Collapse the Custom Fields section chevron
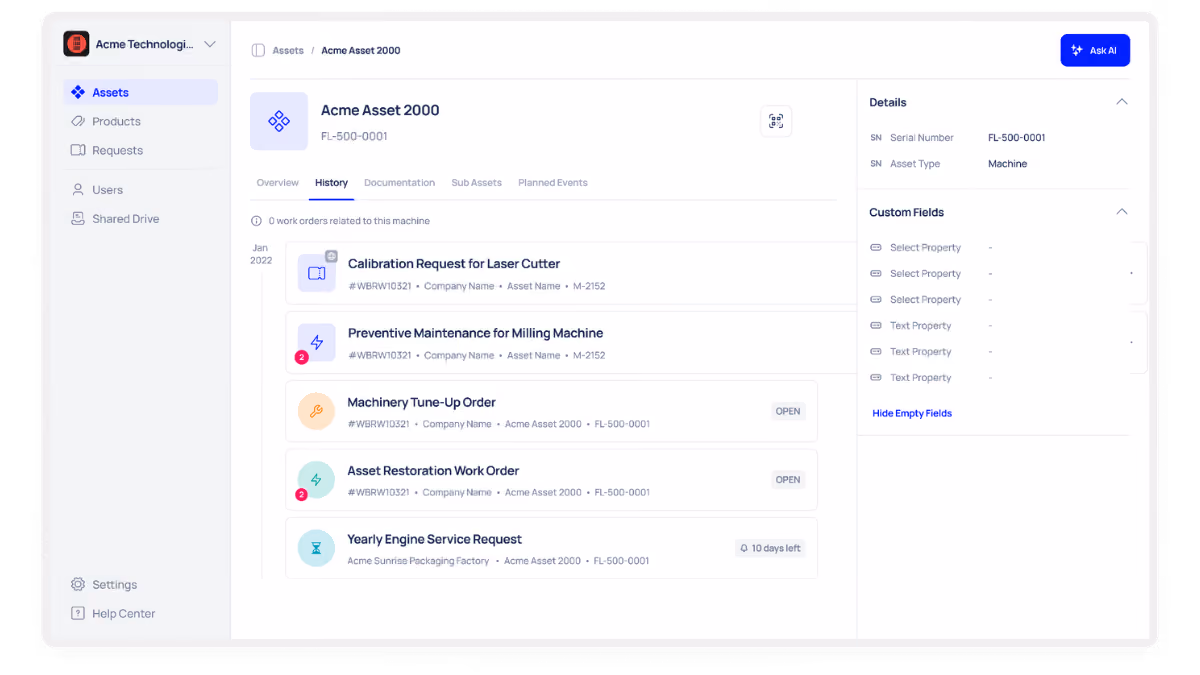This screenshot has height=675, width=1200. 1121,212
